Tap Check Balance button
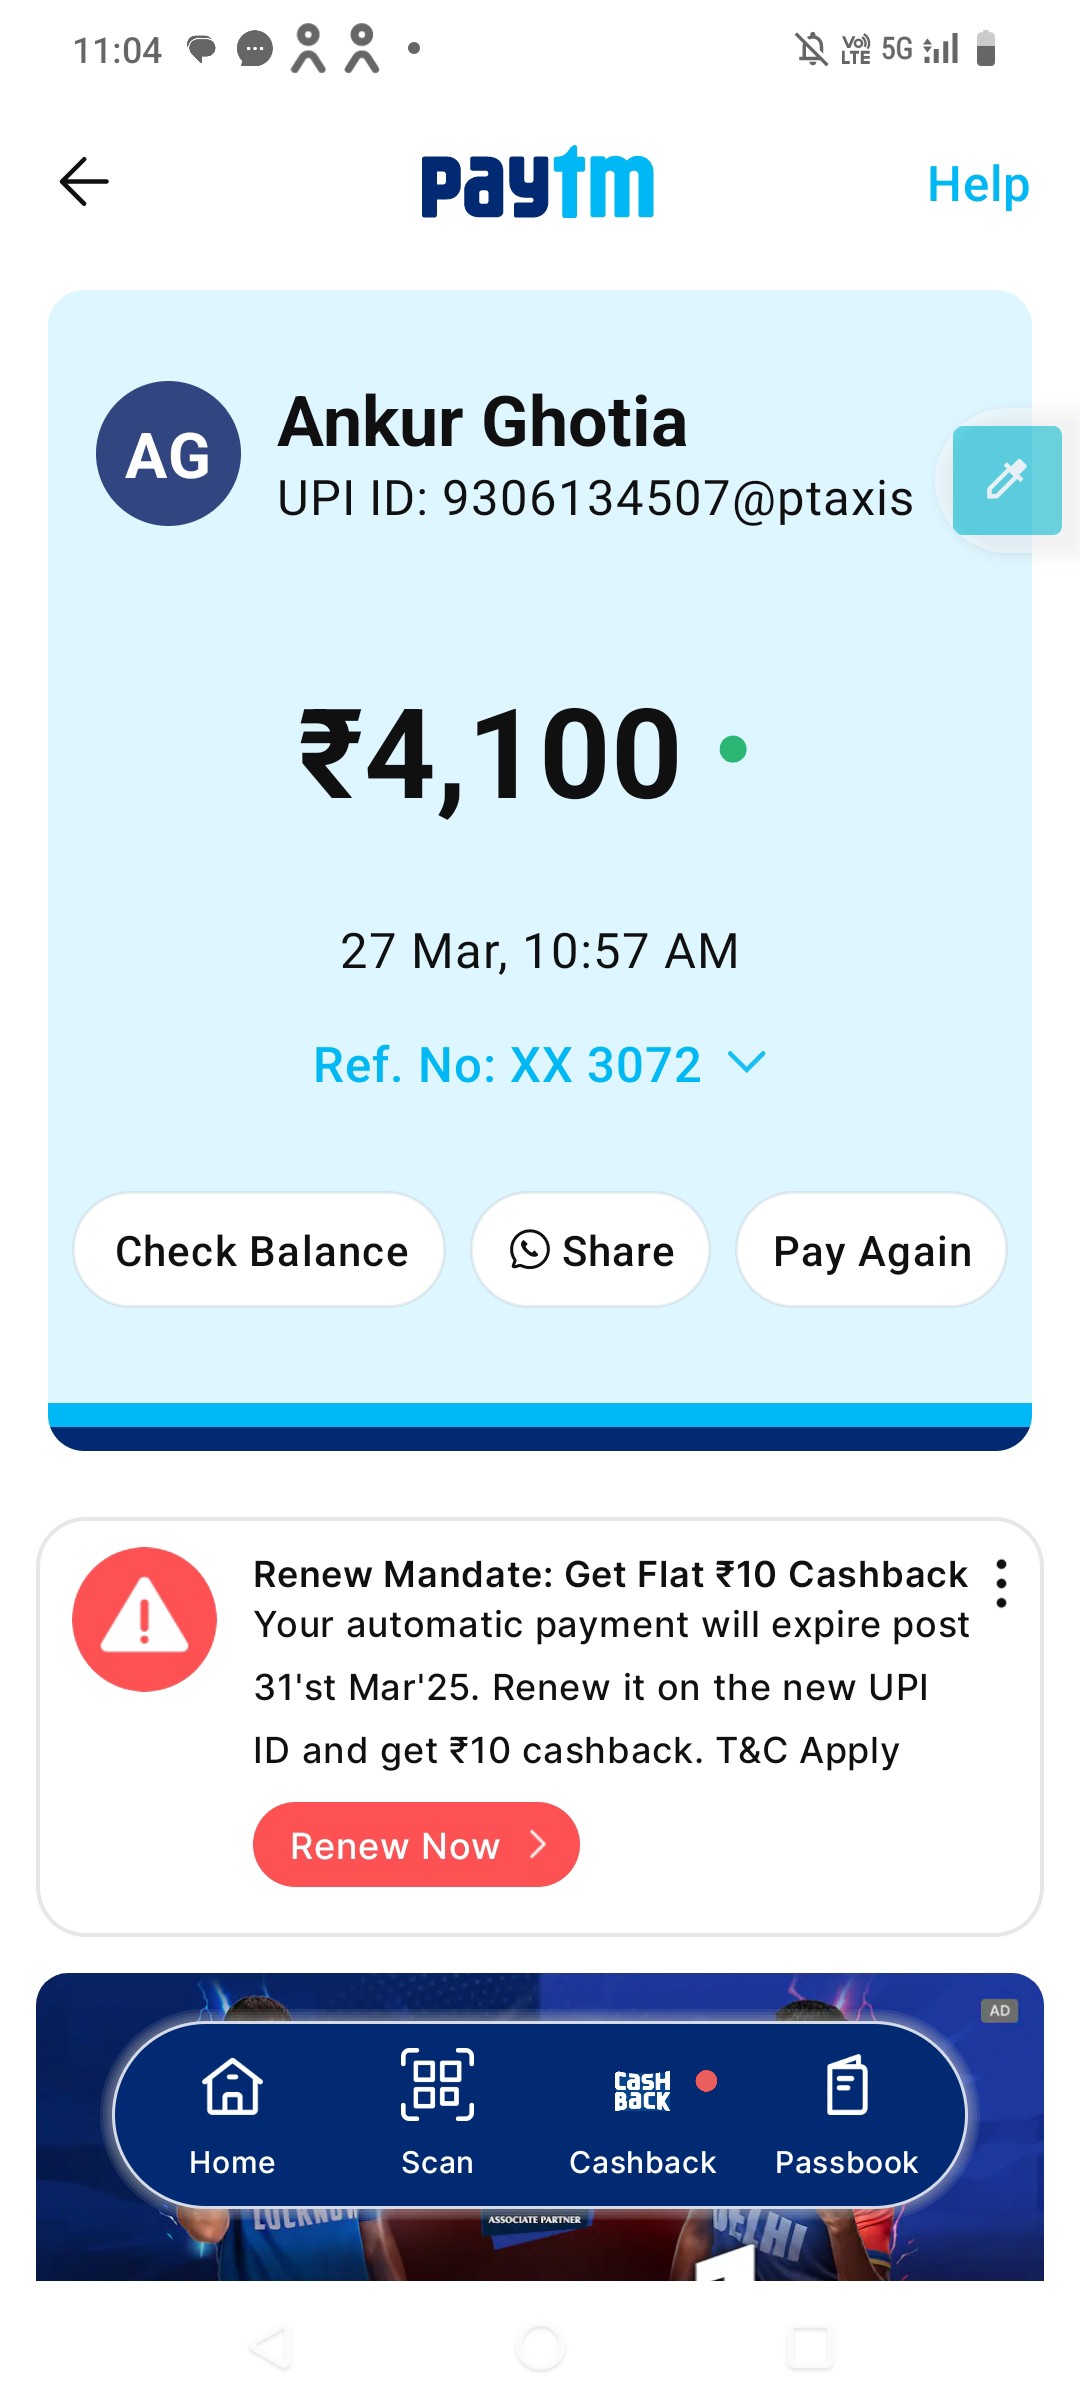The width and height of the screenshot is (1080, 2408). 259,1250
